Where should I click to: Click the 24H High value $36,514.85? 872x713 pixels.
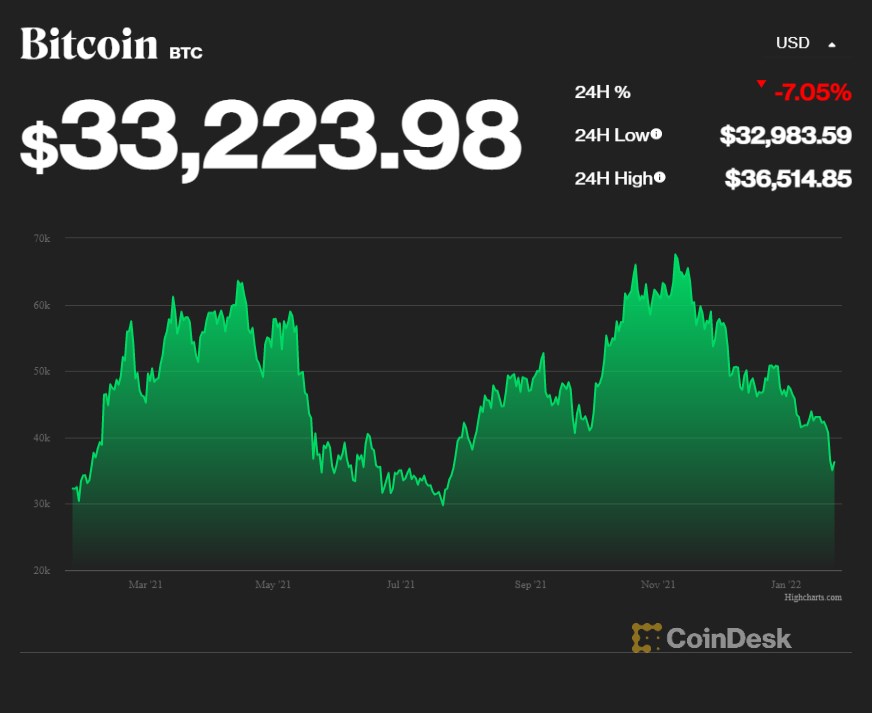[x=788, y=179]
